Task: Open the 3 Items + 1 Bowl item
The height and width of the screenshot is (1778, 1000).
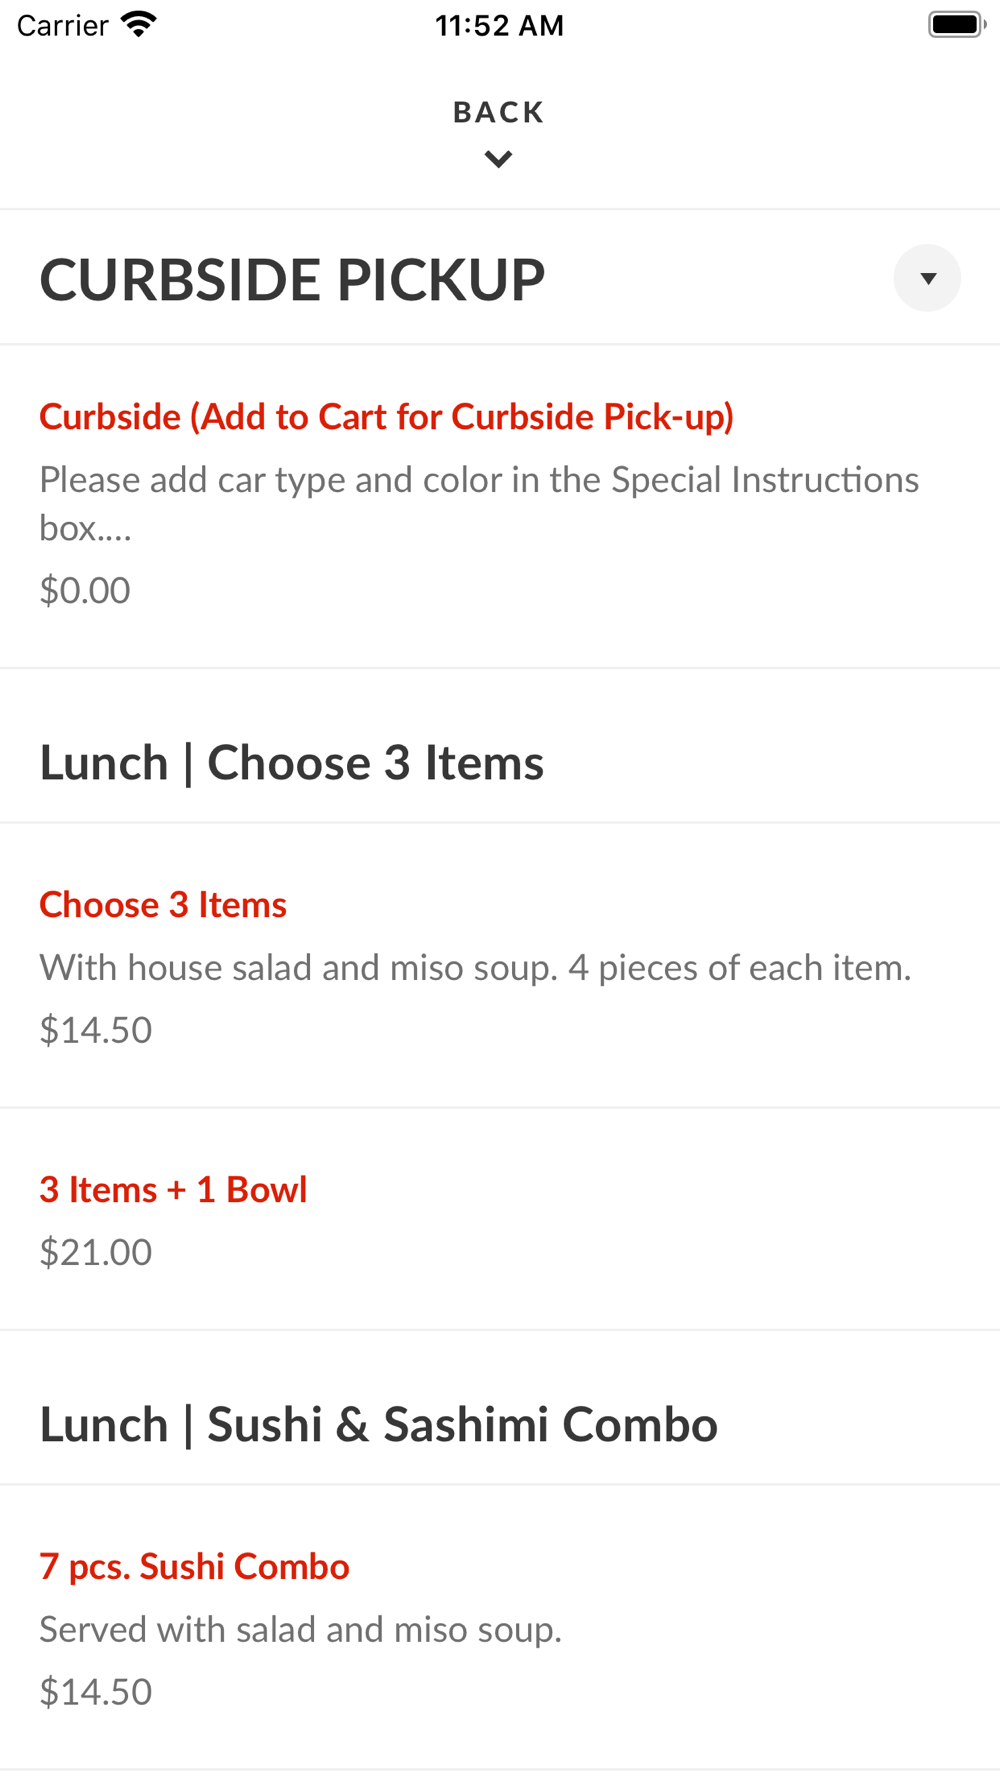Action: tap(173, 1190)
